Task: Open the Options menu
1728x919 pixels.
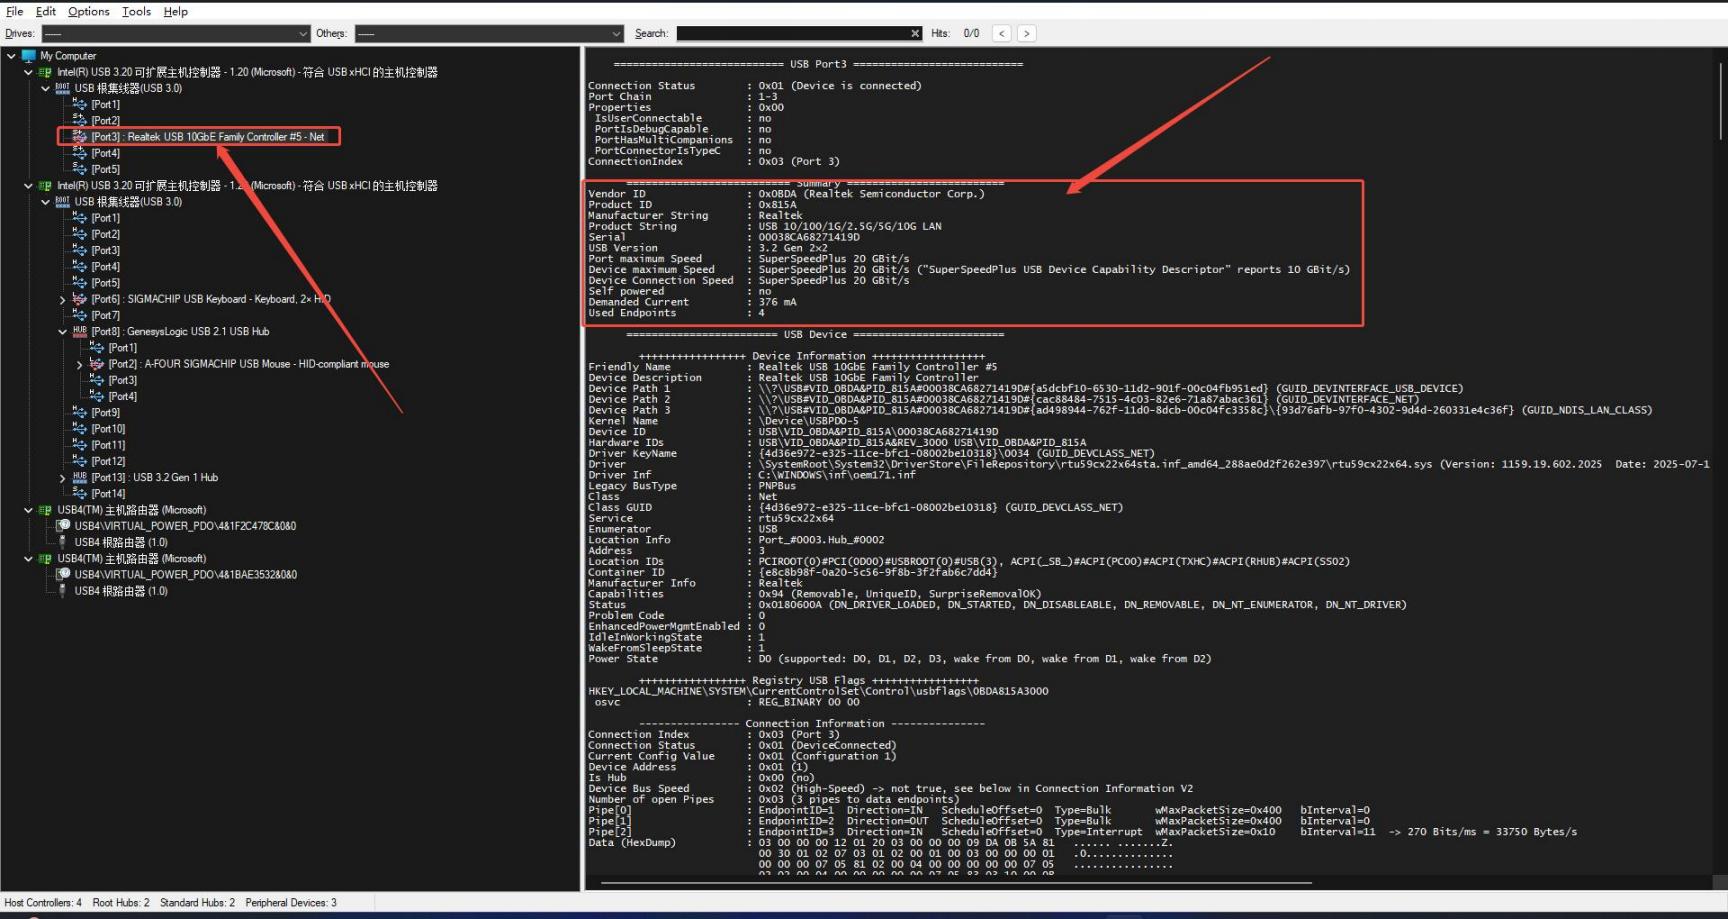Action: [88, 12]
